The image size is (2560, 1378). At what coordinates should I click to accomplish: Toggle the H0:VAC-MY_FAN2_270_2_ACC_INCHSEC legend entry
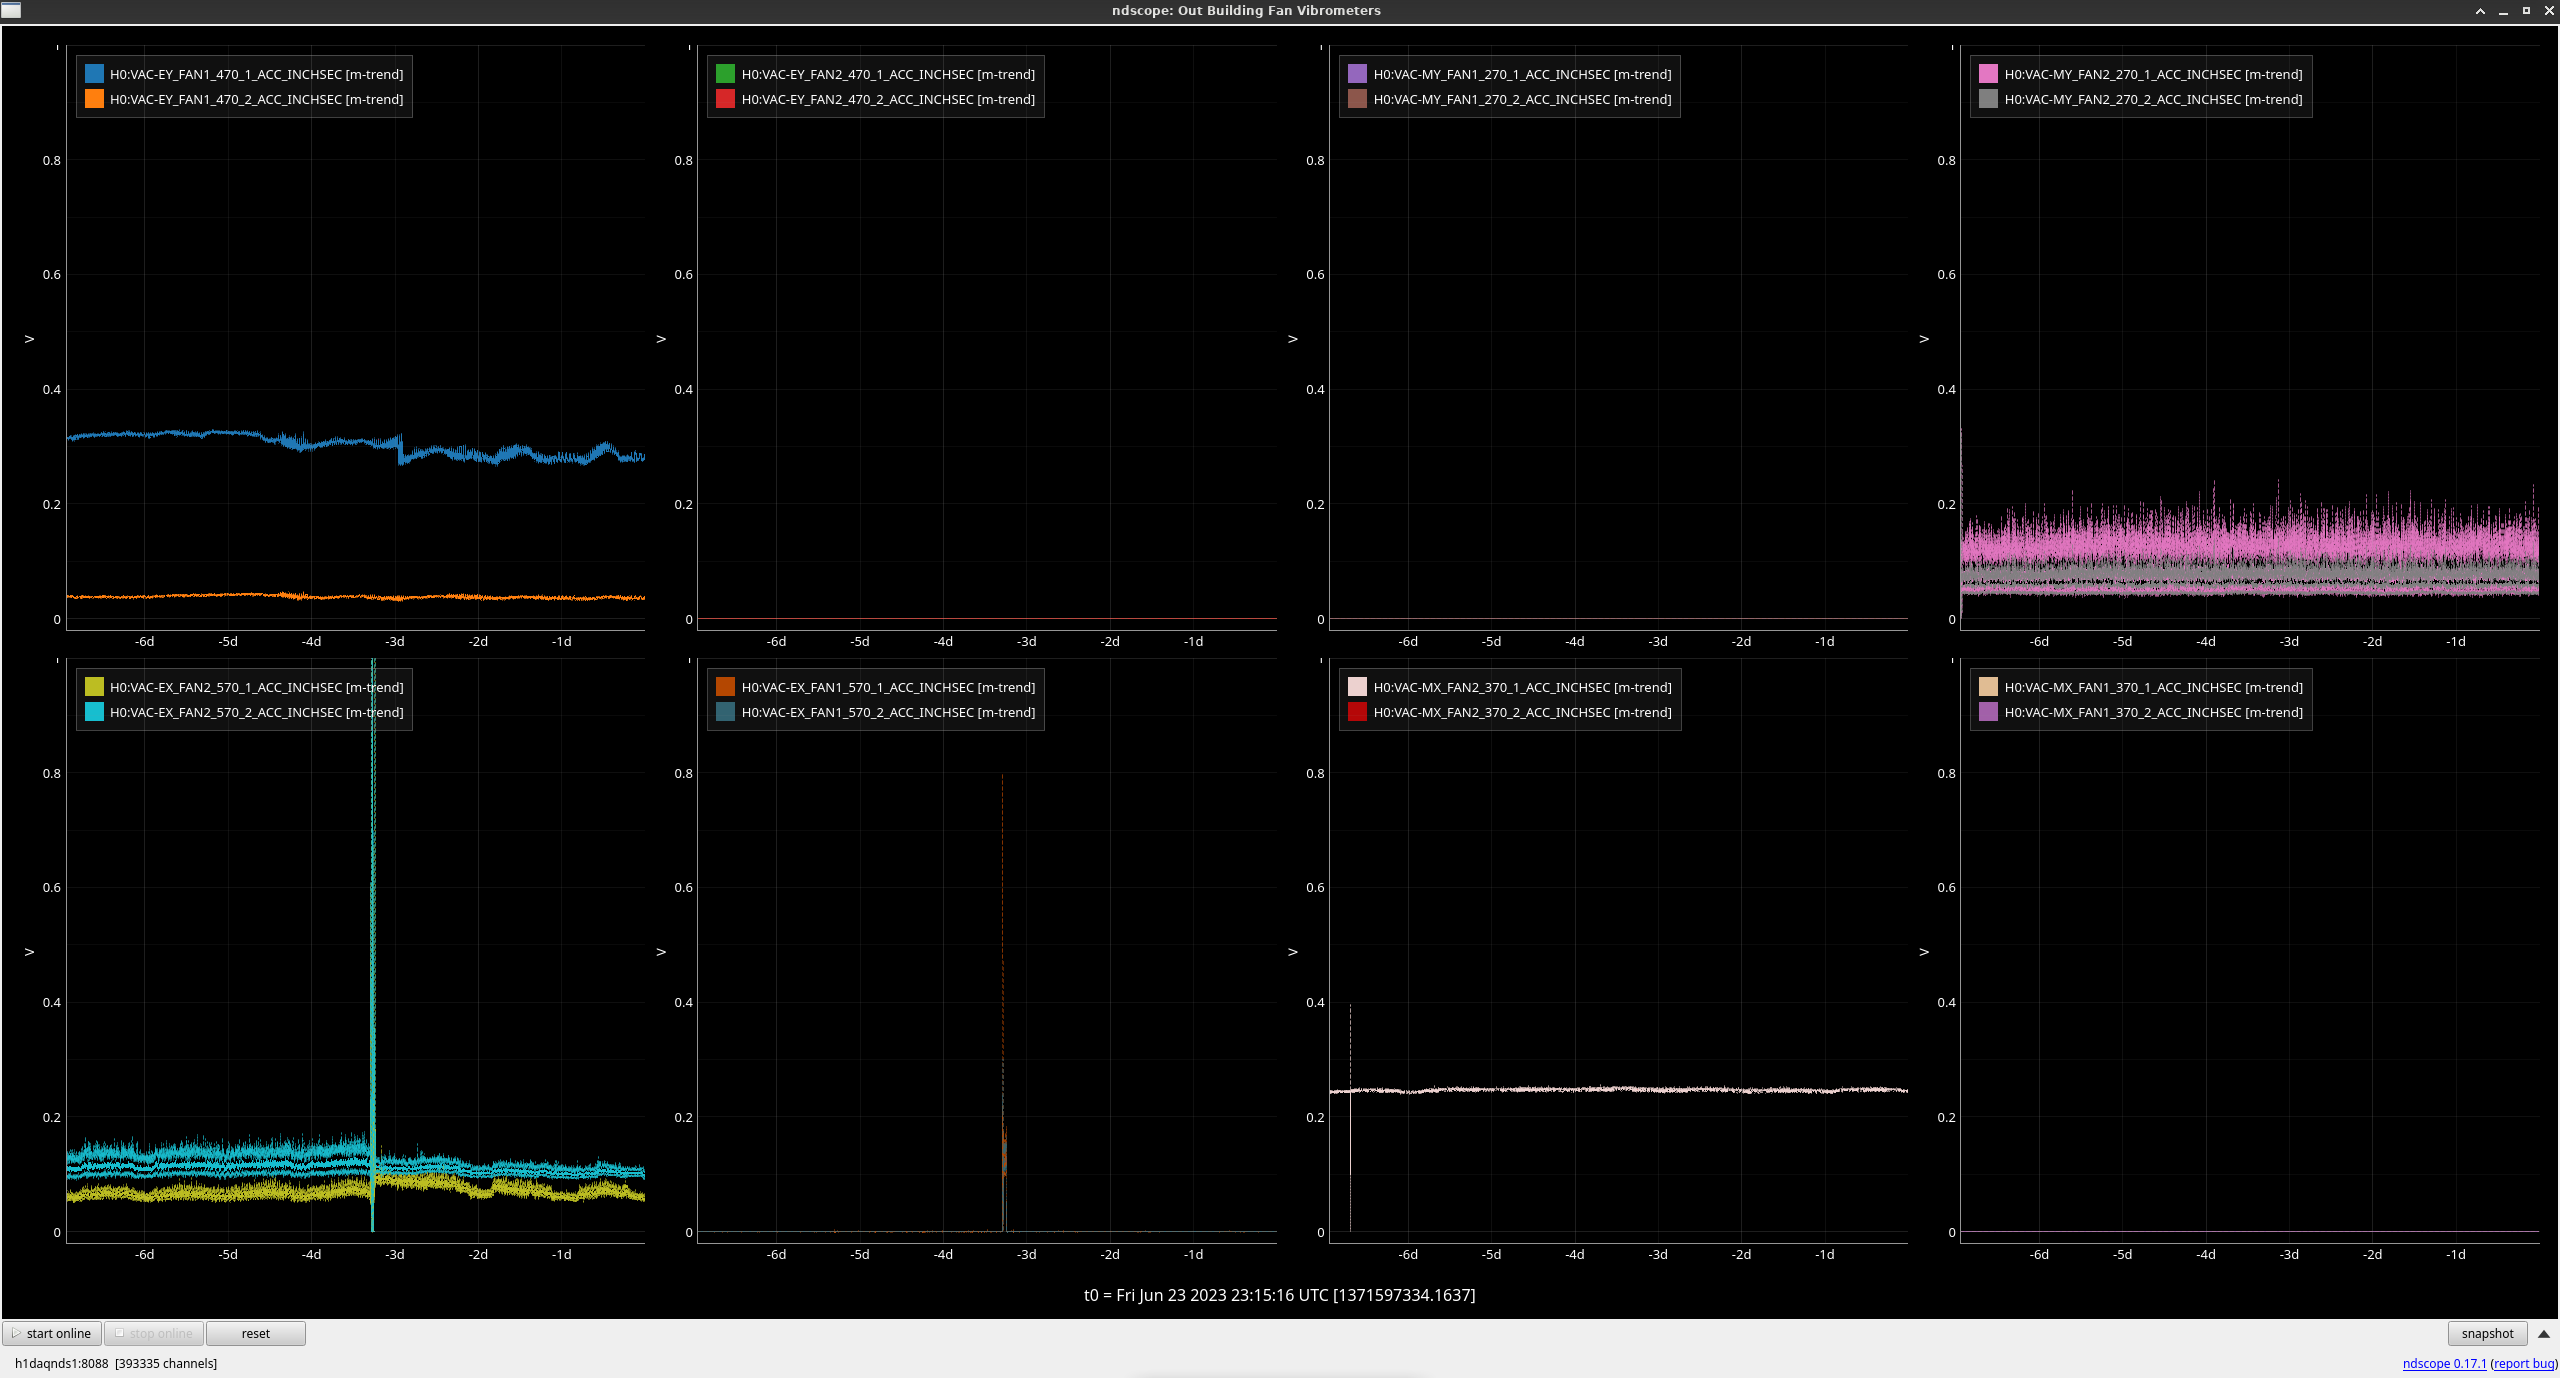pos(2152,99)
